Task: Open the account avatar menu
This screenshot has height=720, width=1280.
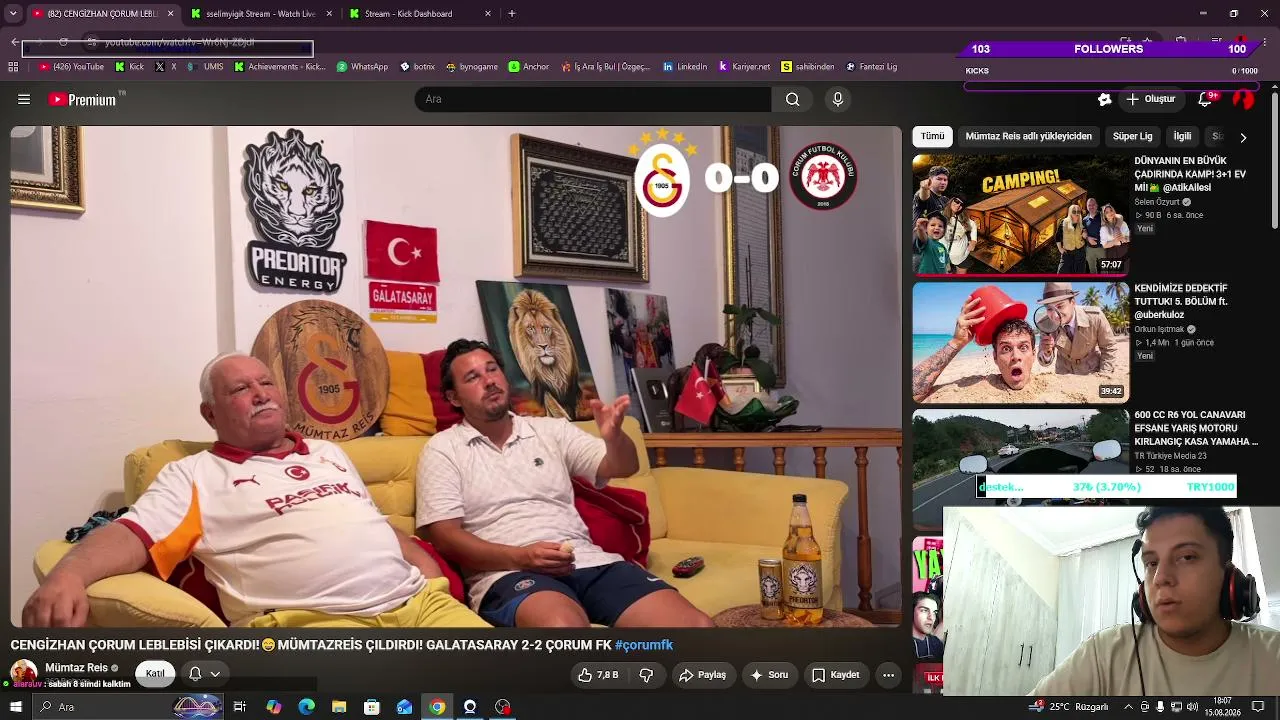Action: [1243, 99]
